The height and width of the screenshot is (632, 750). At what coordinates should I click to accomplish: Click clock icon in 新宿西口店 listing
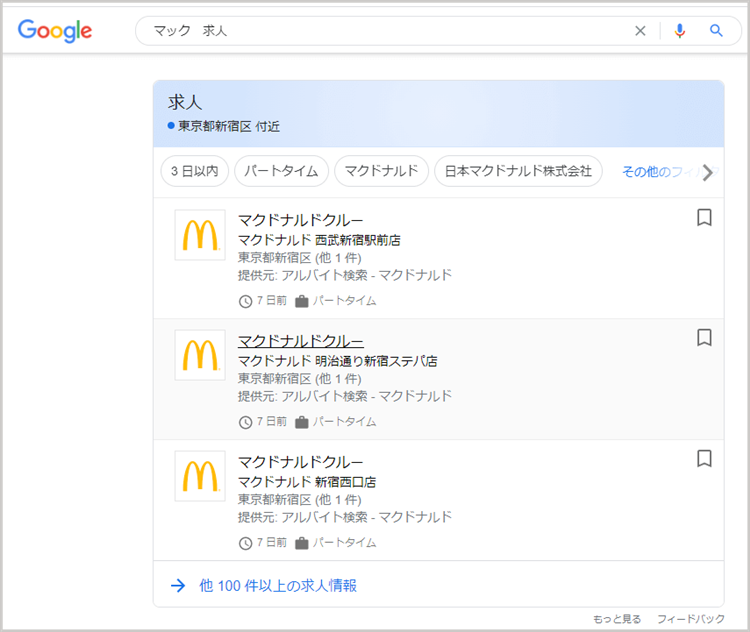(x=245, y=543)
